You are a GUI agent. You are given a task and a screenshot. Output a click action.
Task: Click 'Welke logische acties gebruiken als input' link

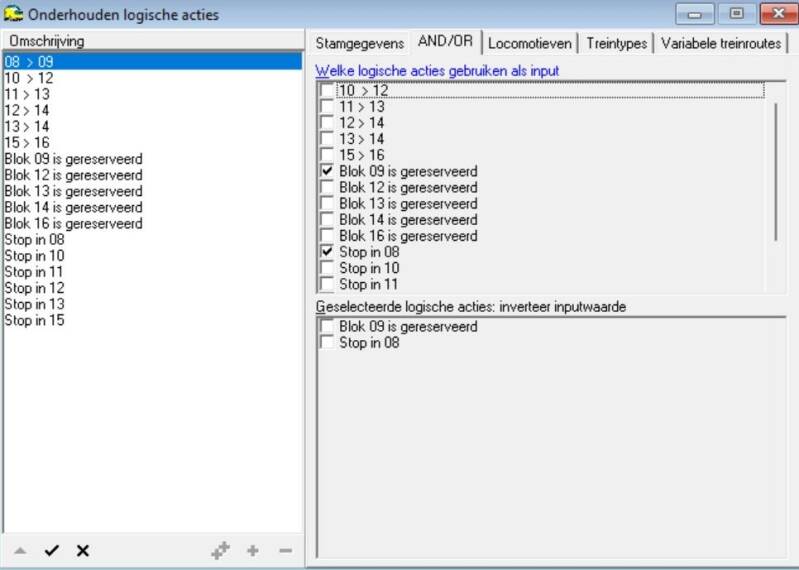pyautogui.click(x=437, y=71)
